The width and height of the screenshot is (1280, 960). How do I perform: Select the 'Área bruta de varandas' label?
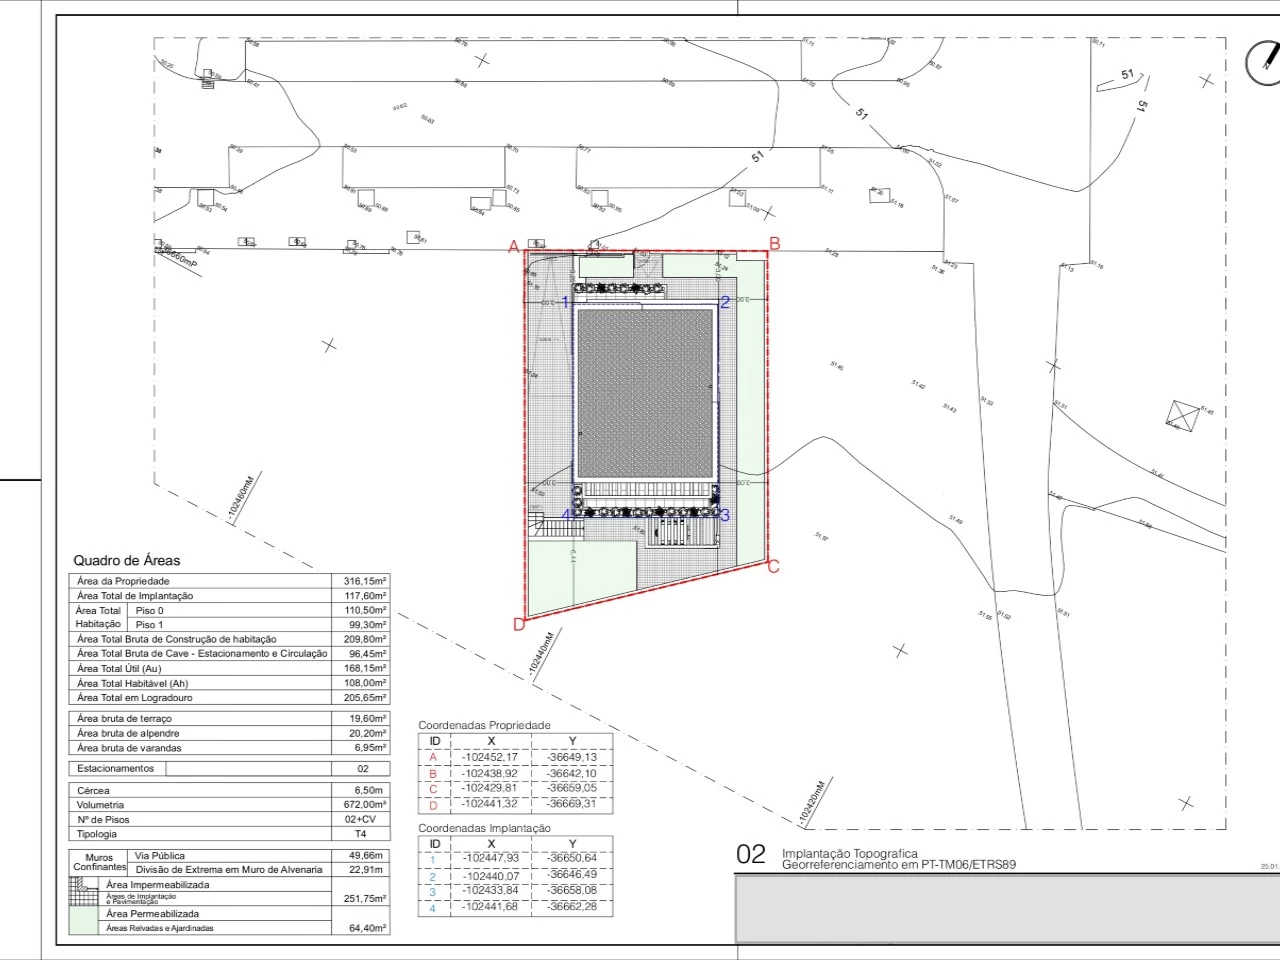pyautogui.click(x=129, y=748)
